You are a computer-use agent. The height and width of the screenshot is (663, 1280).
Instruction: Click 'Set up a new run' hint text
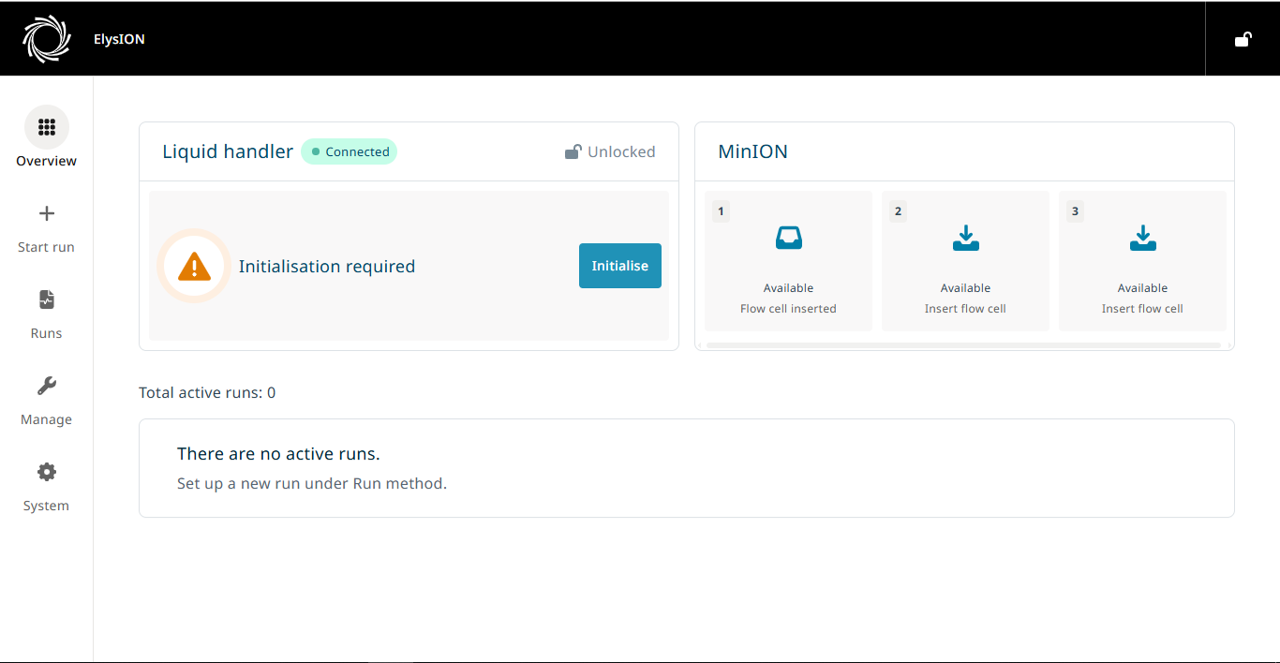click(x=312, y=484)
